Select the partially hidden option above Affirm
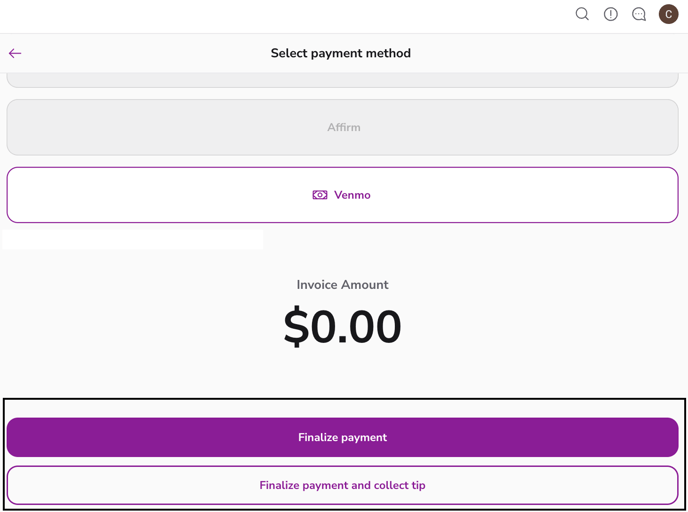 [342, 79]
